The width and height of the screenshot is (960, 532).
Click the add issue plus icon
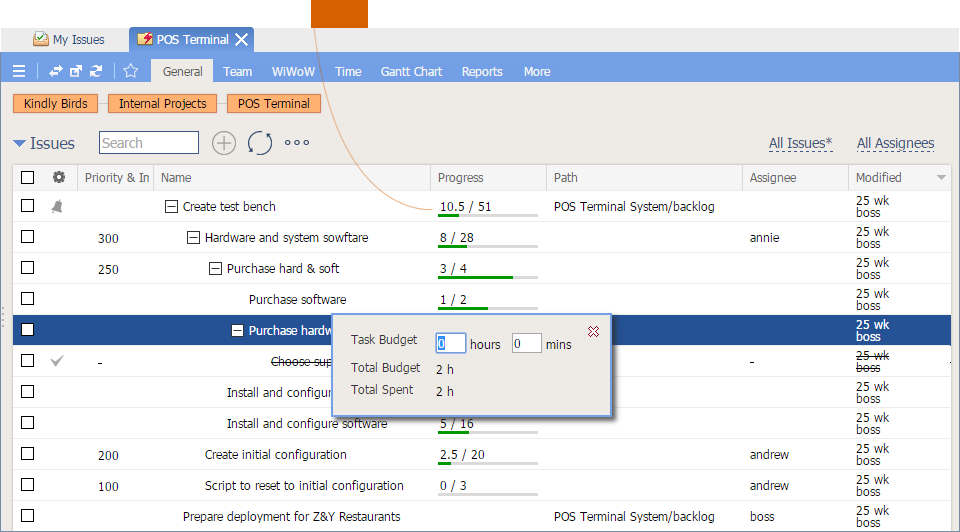coord(224,143)
